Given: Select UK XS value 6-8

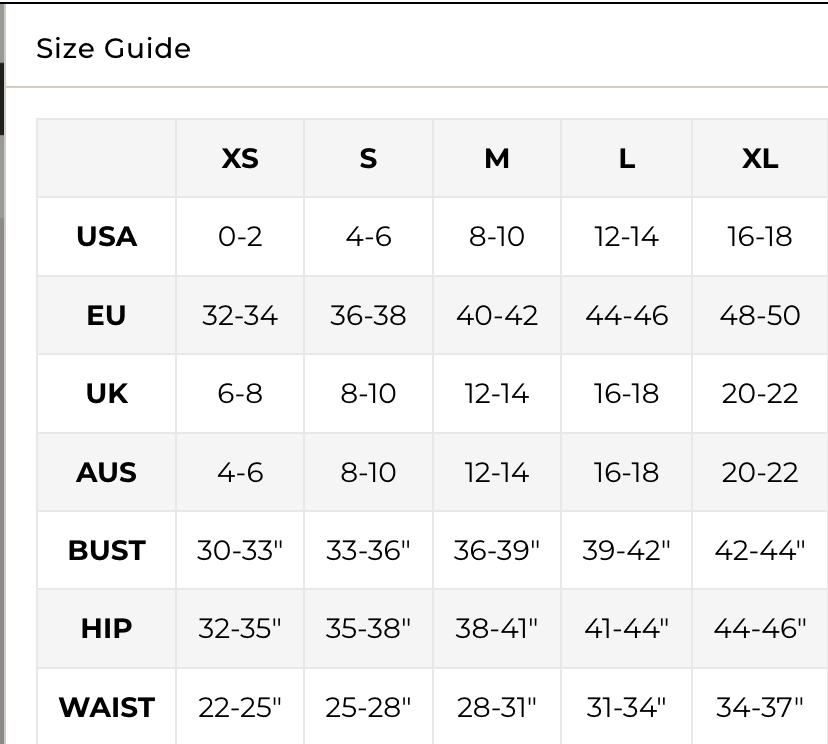Looking at the screenshot, I should click(x=240, y=394).
